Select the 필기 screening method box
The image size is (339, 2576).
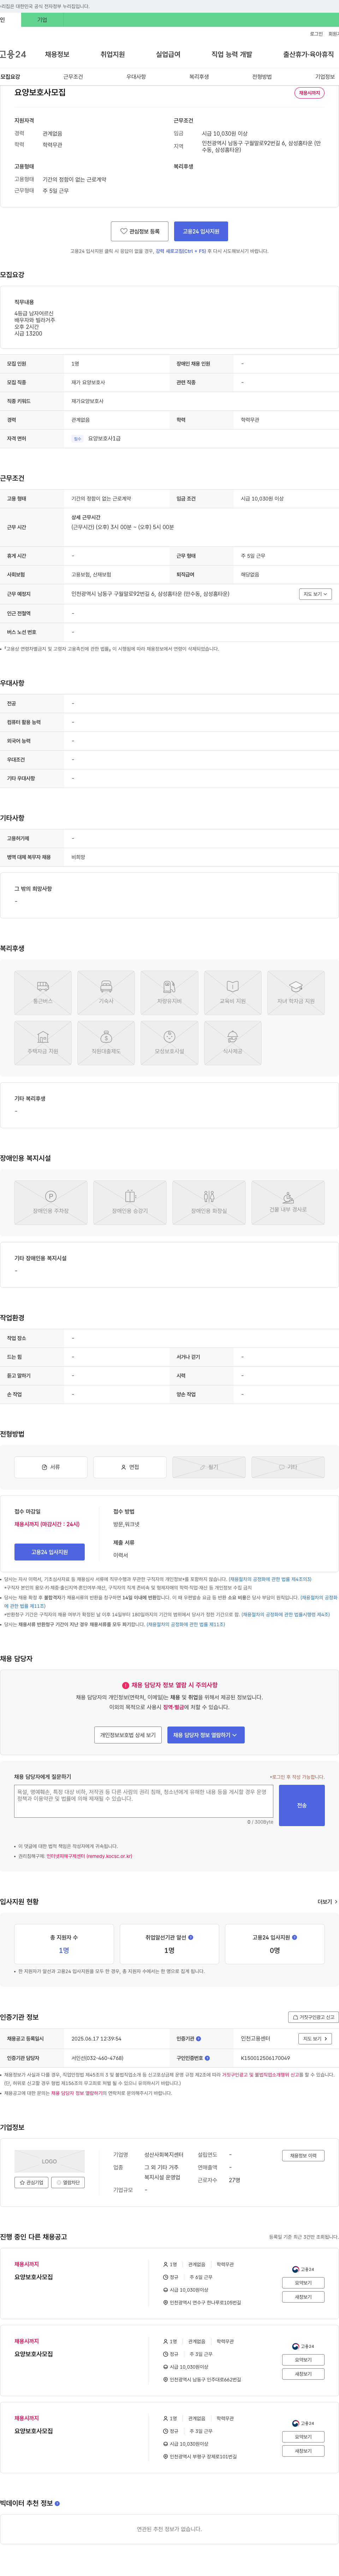[209, 1467]
